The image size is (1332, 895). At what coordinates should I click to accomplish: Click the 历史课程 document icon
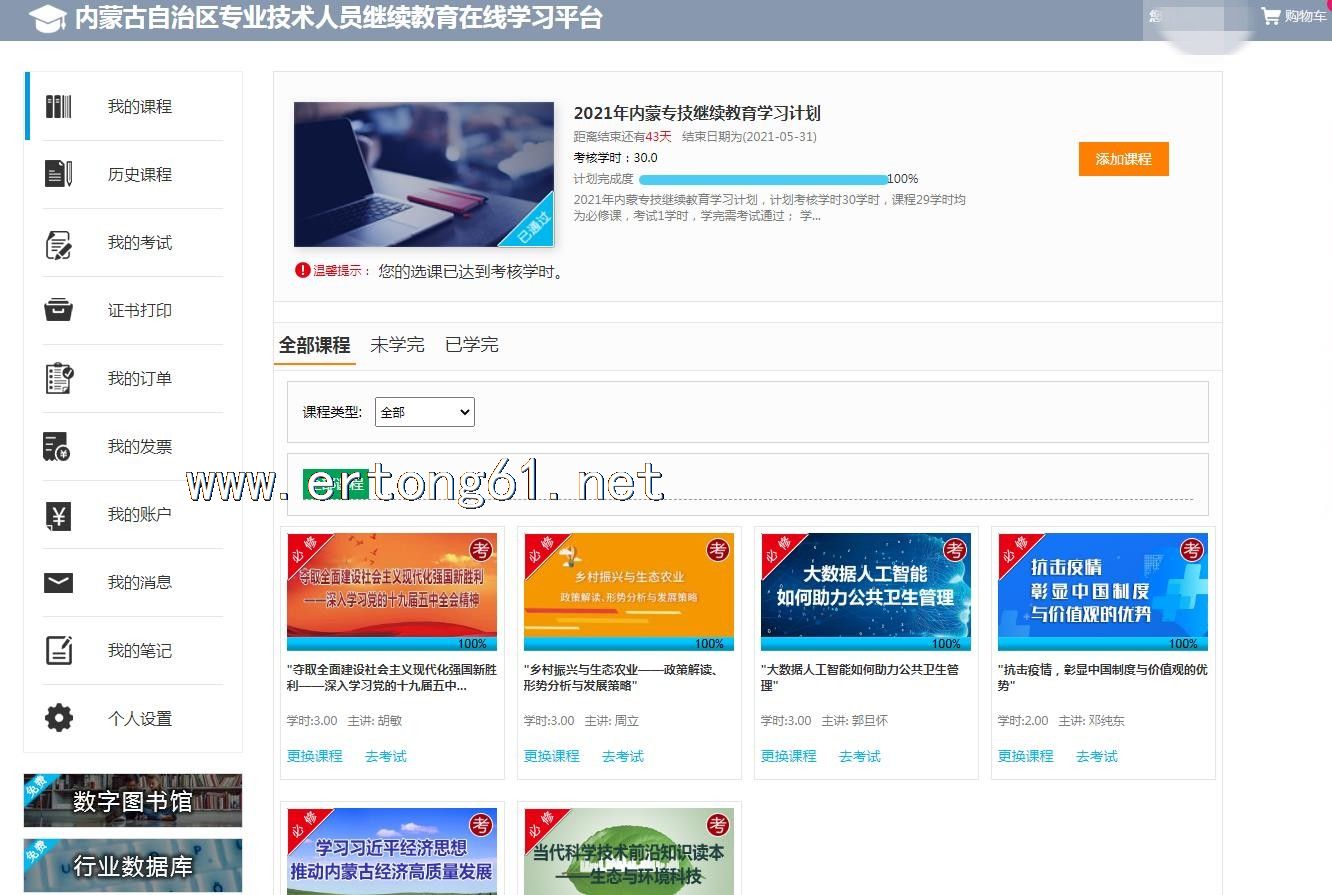tap(59, 174)
